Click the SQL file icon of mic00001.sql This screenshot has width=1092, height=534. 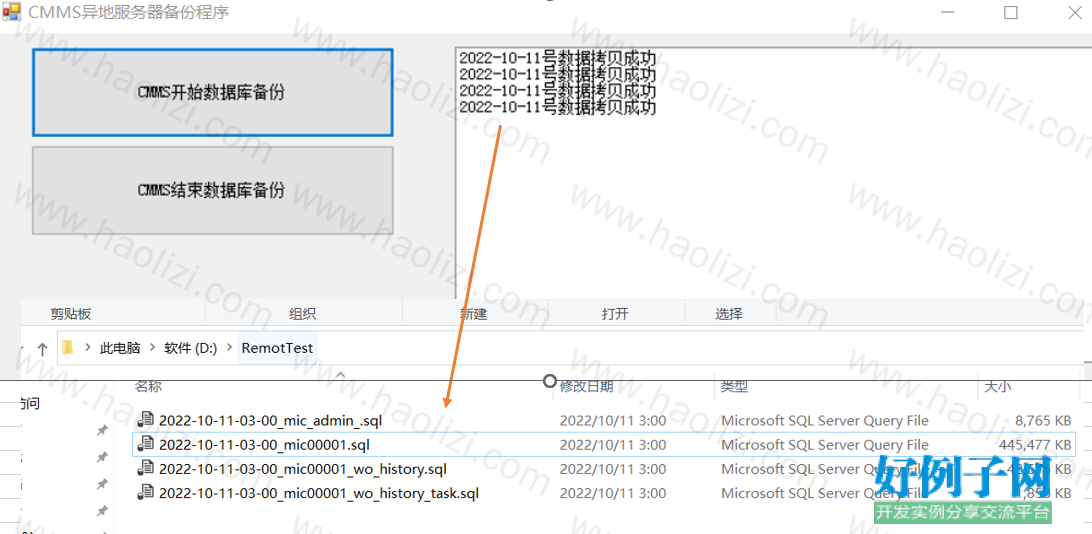click(x=146, y=443)
